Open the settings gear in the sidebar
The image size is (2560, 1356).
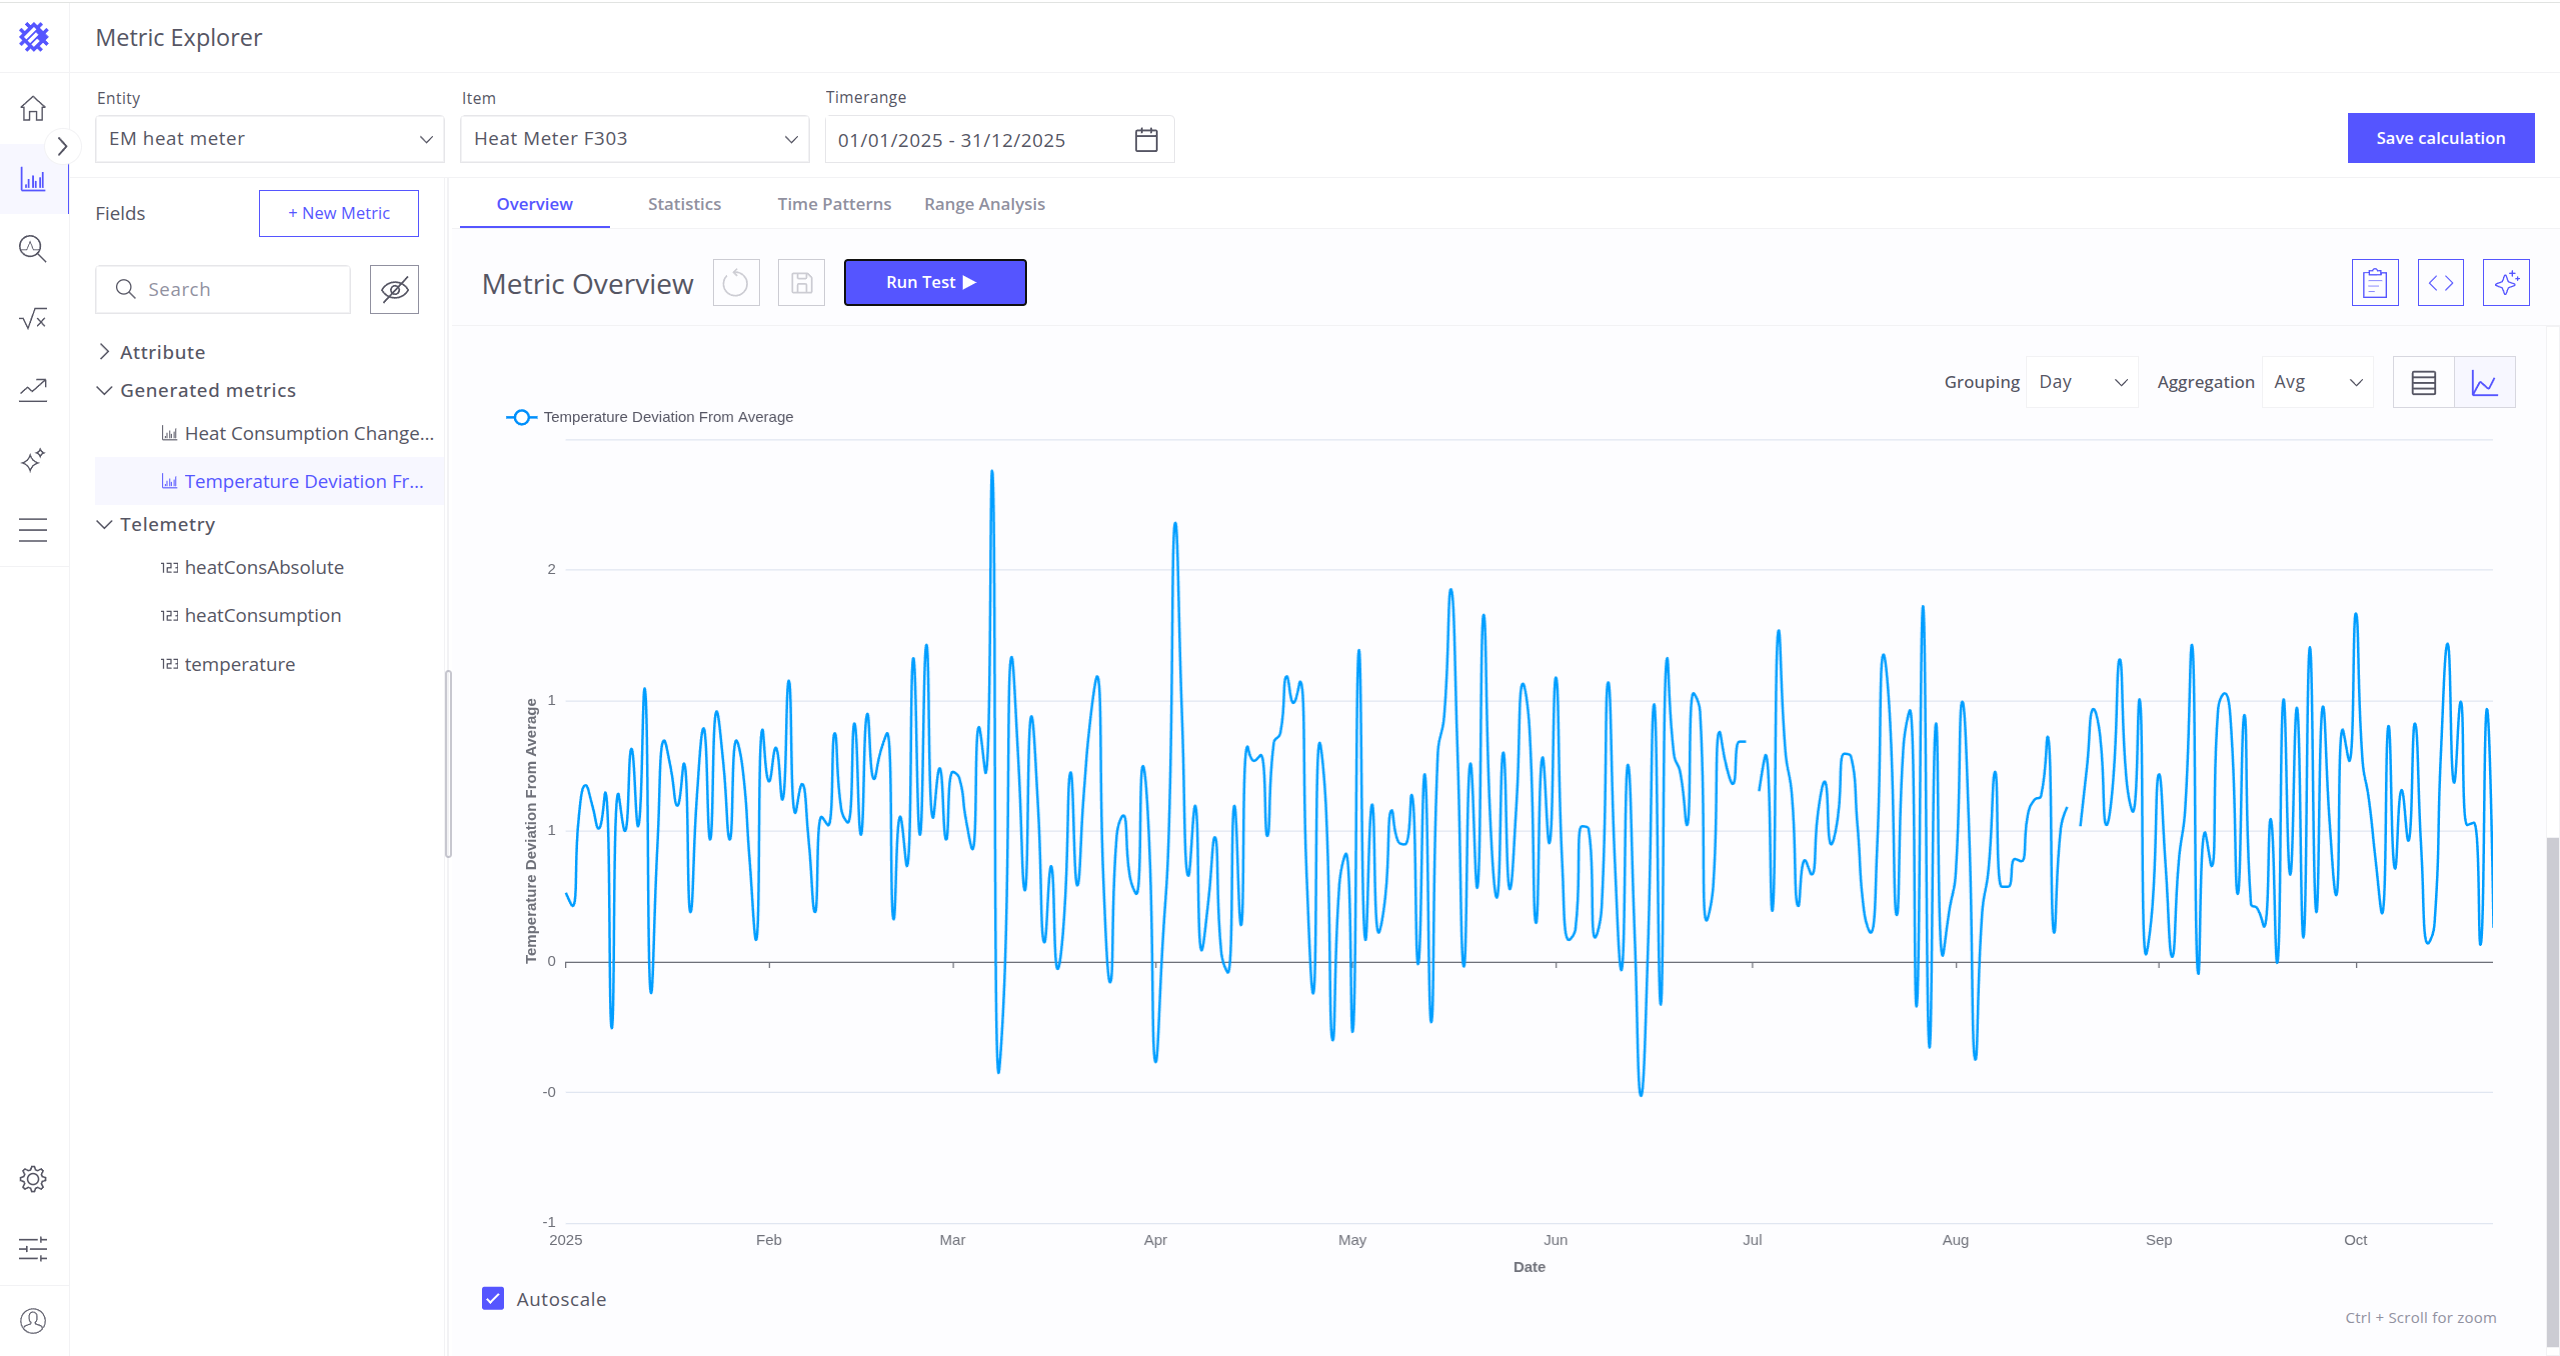tap(33, 1179)
